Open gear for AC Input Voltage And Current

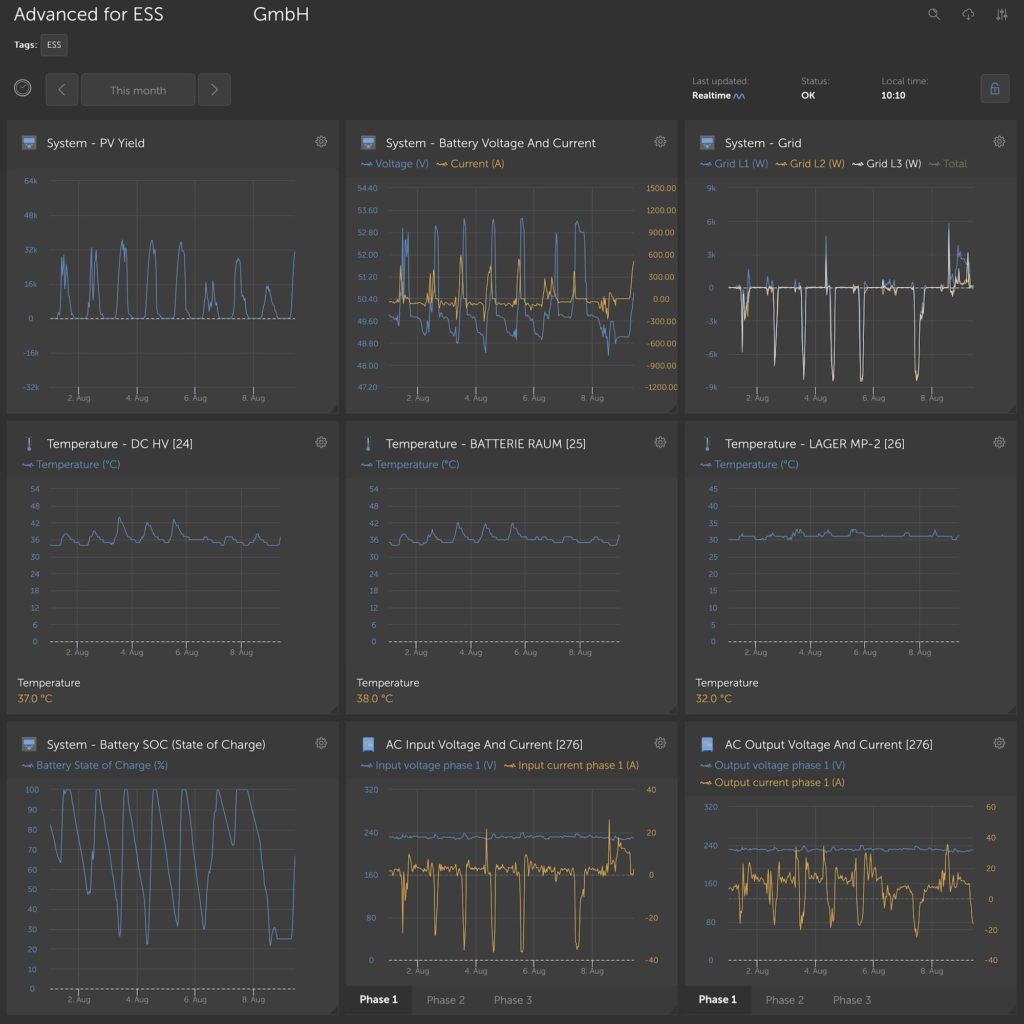[x=660, y=743]
